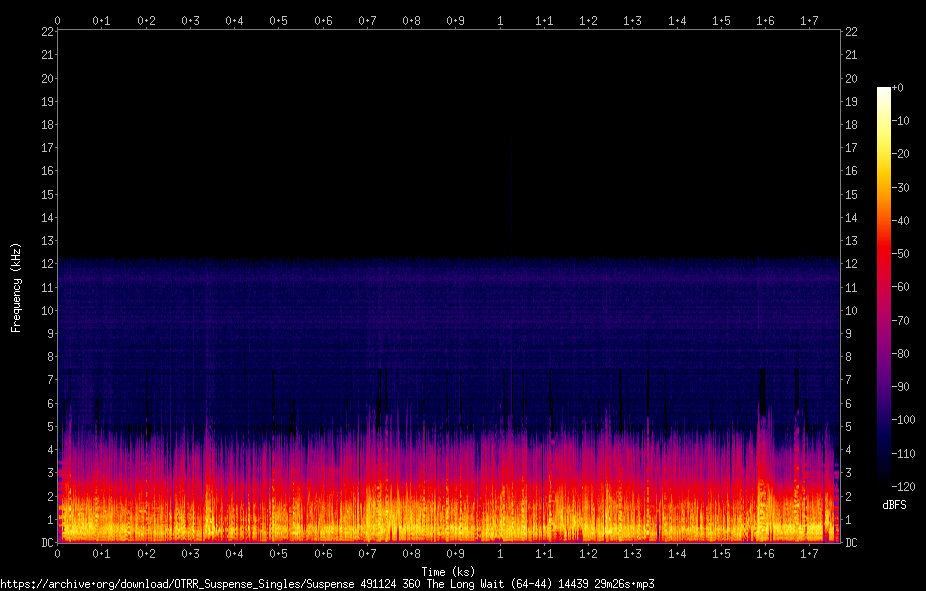Click the -60 label on the color scale
Image resolution: width=926 pixels, height=591 pixels.
[x=900, y=287]
